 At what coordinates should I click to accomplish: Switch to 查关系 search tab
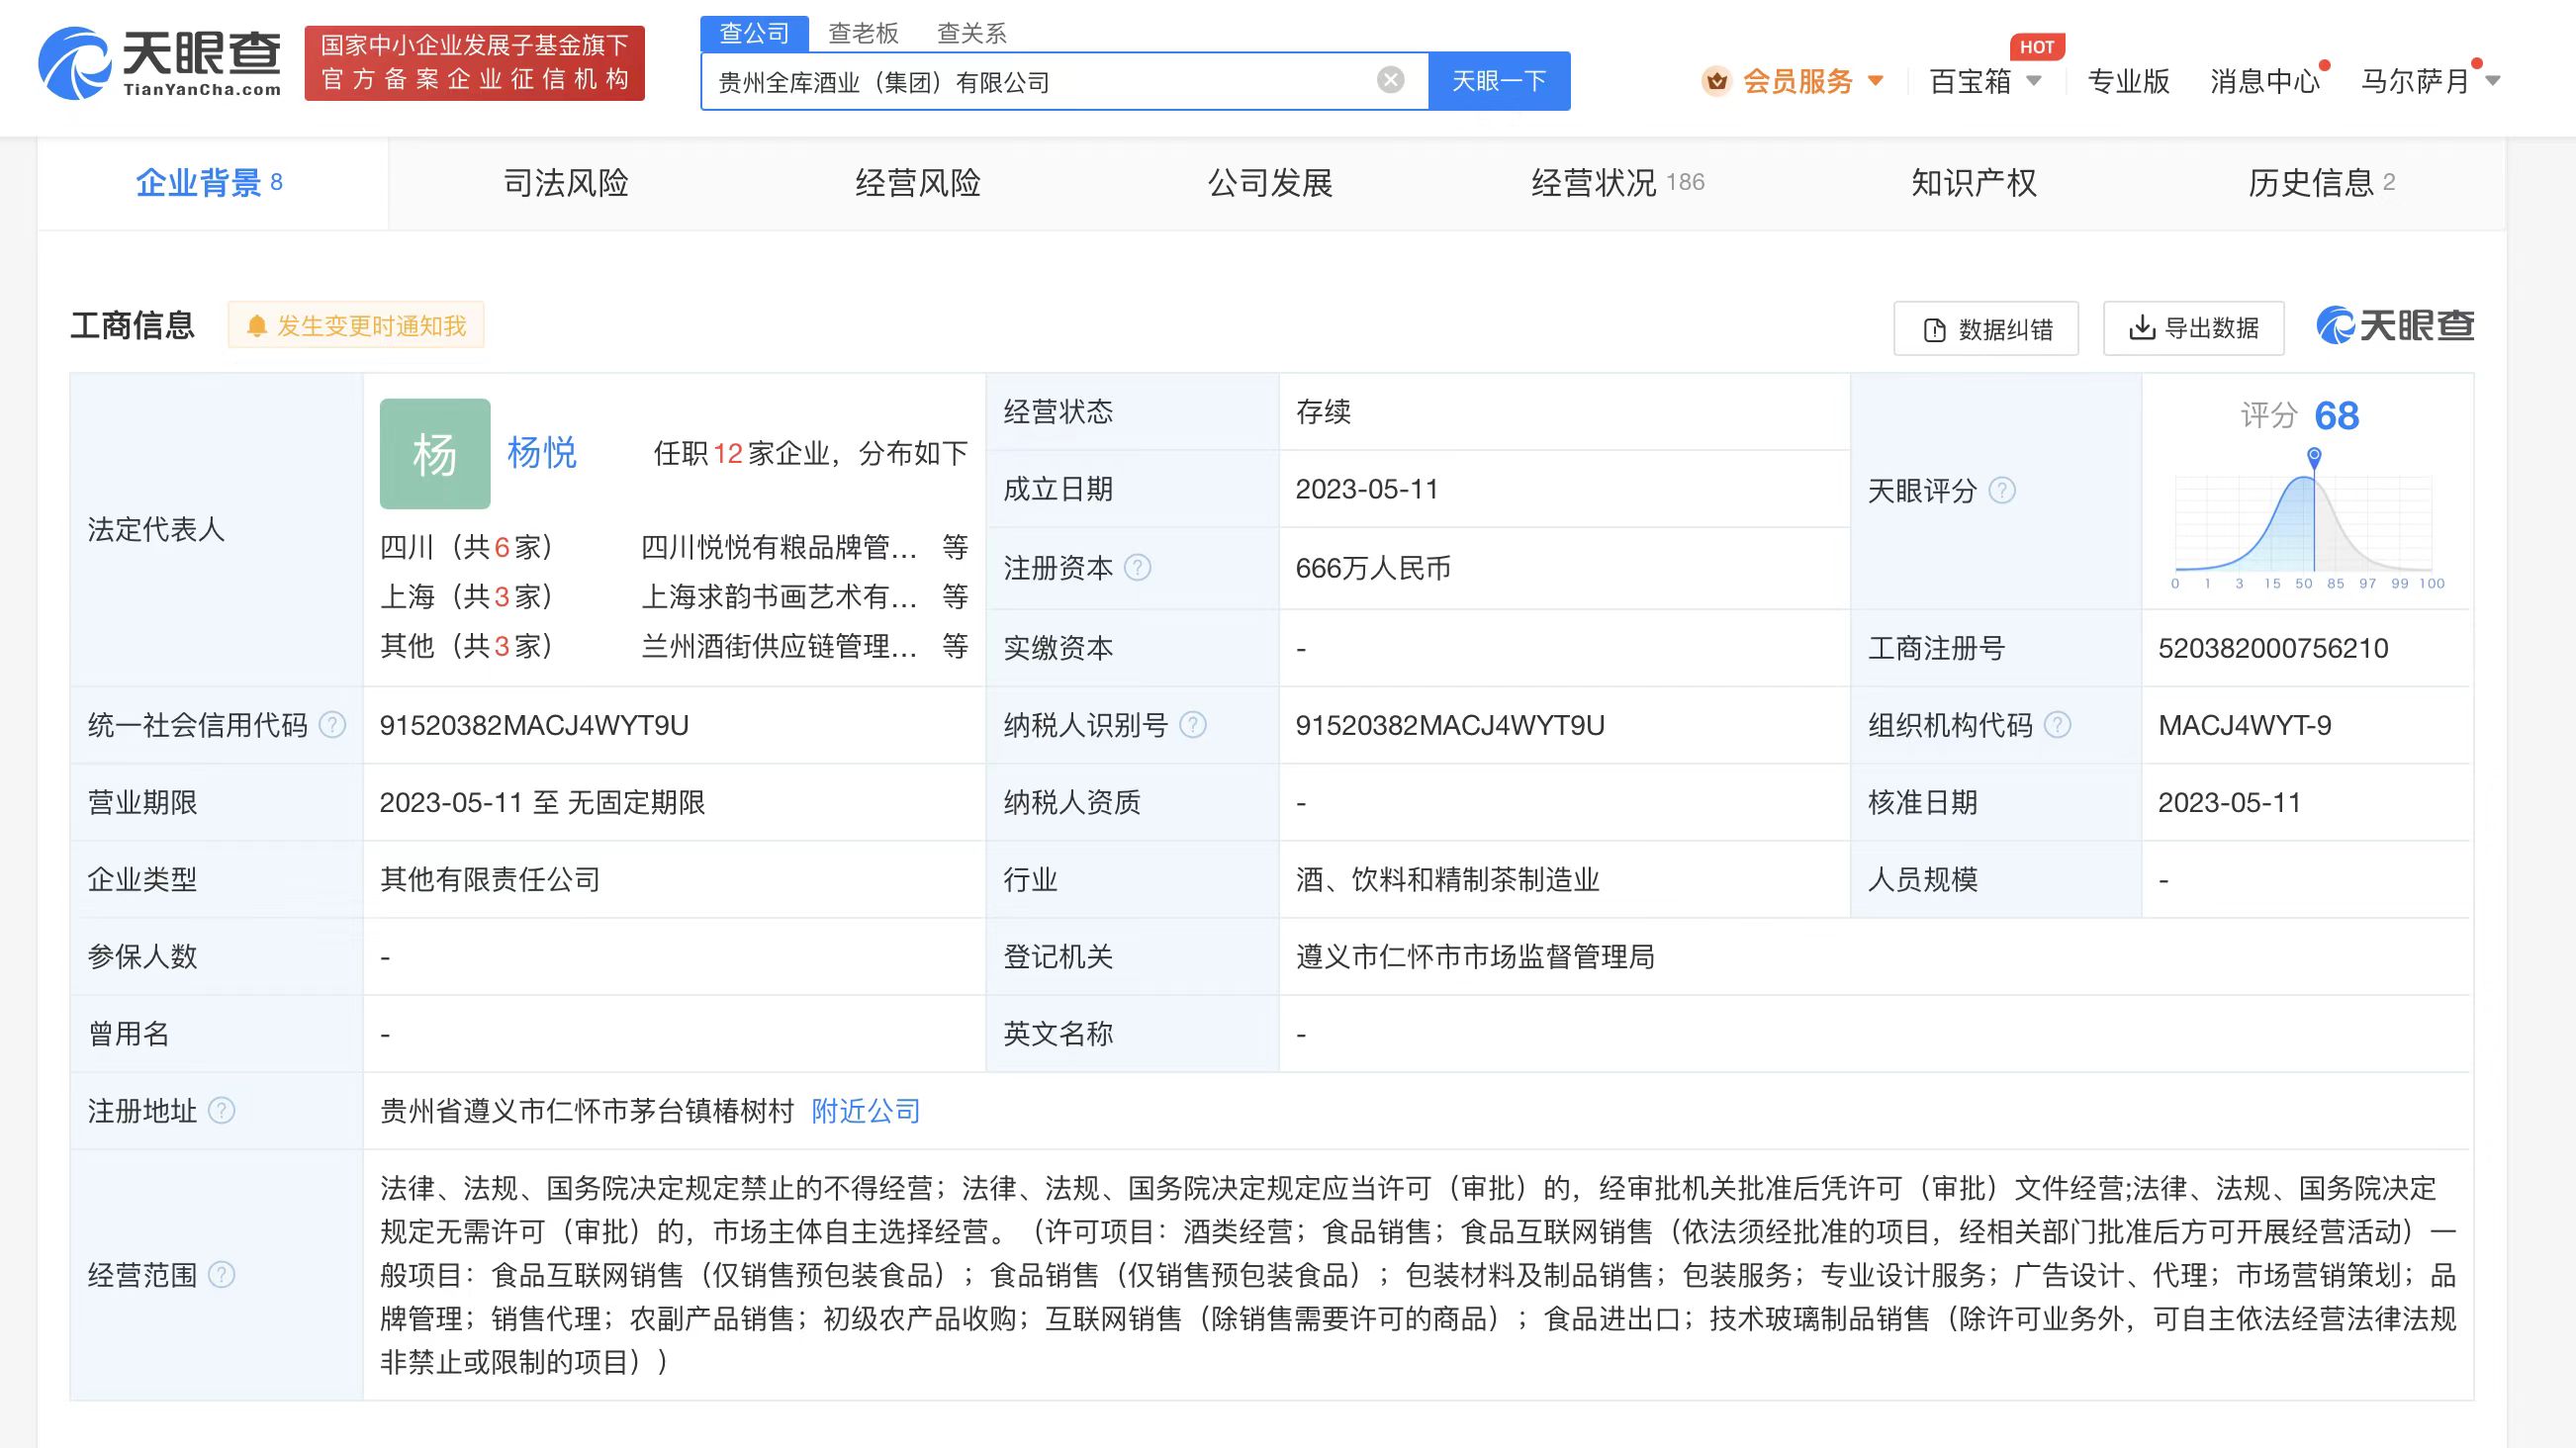[x=971, y=33]
